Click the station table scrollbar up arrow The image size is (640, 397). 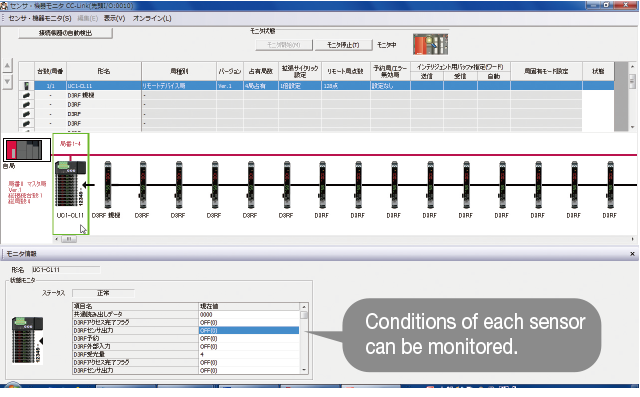(632, 67)
